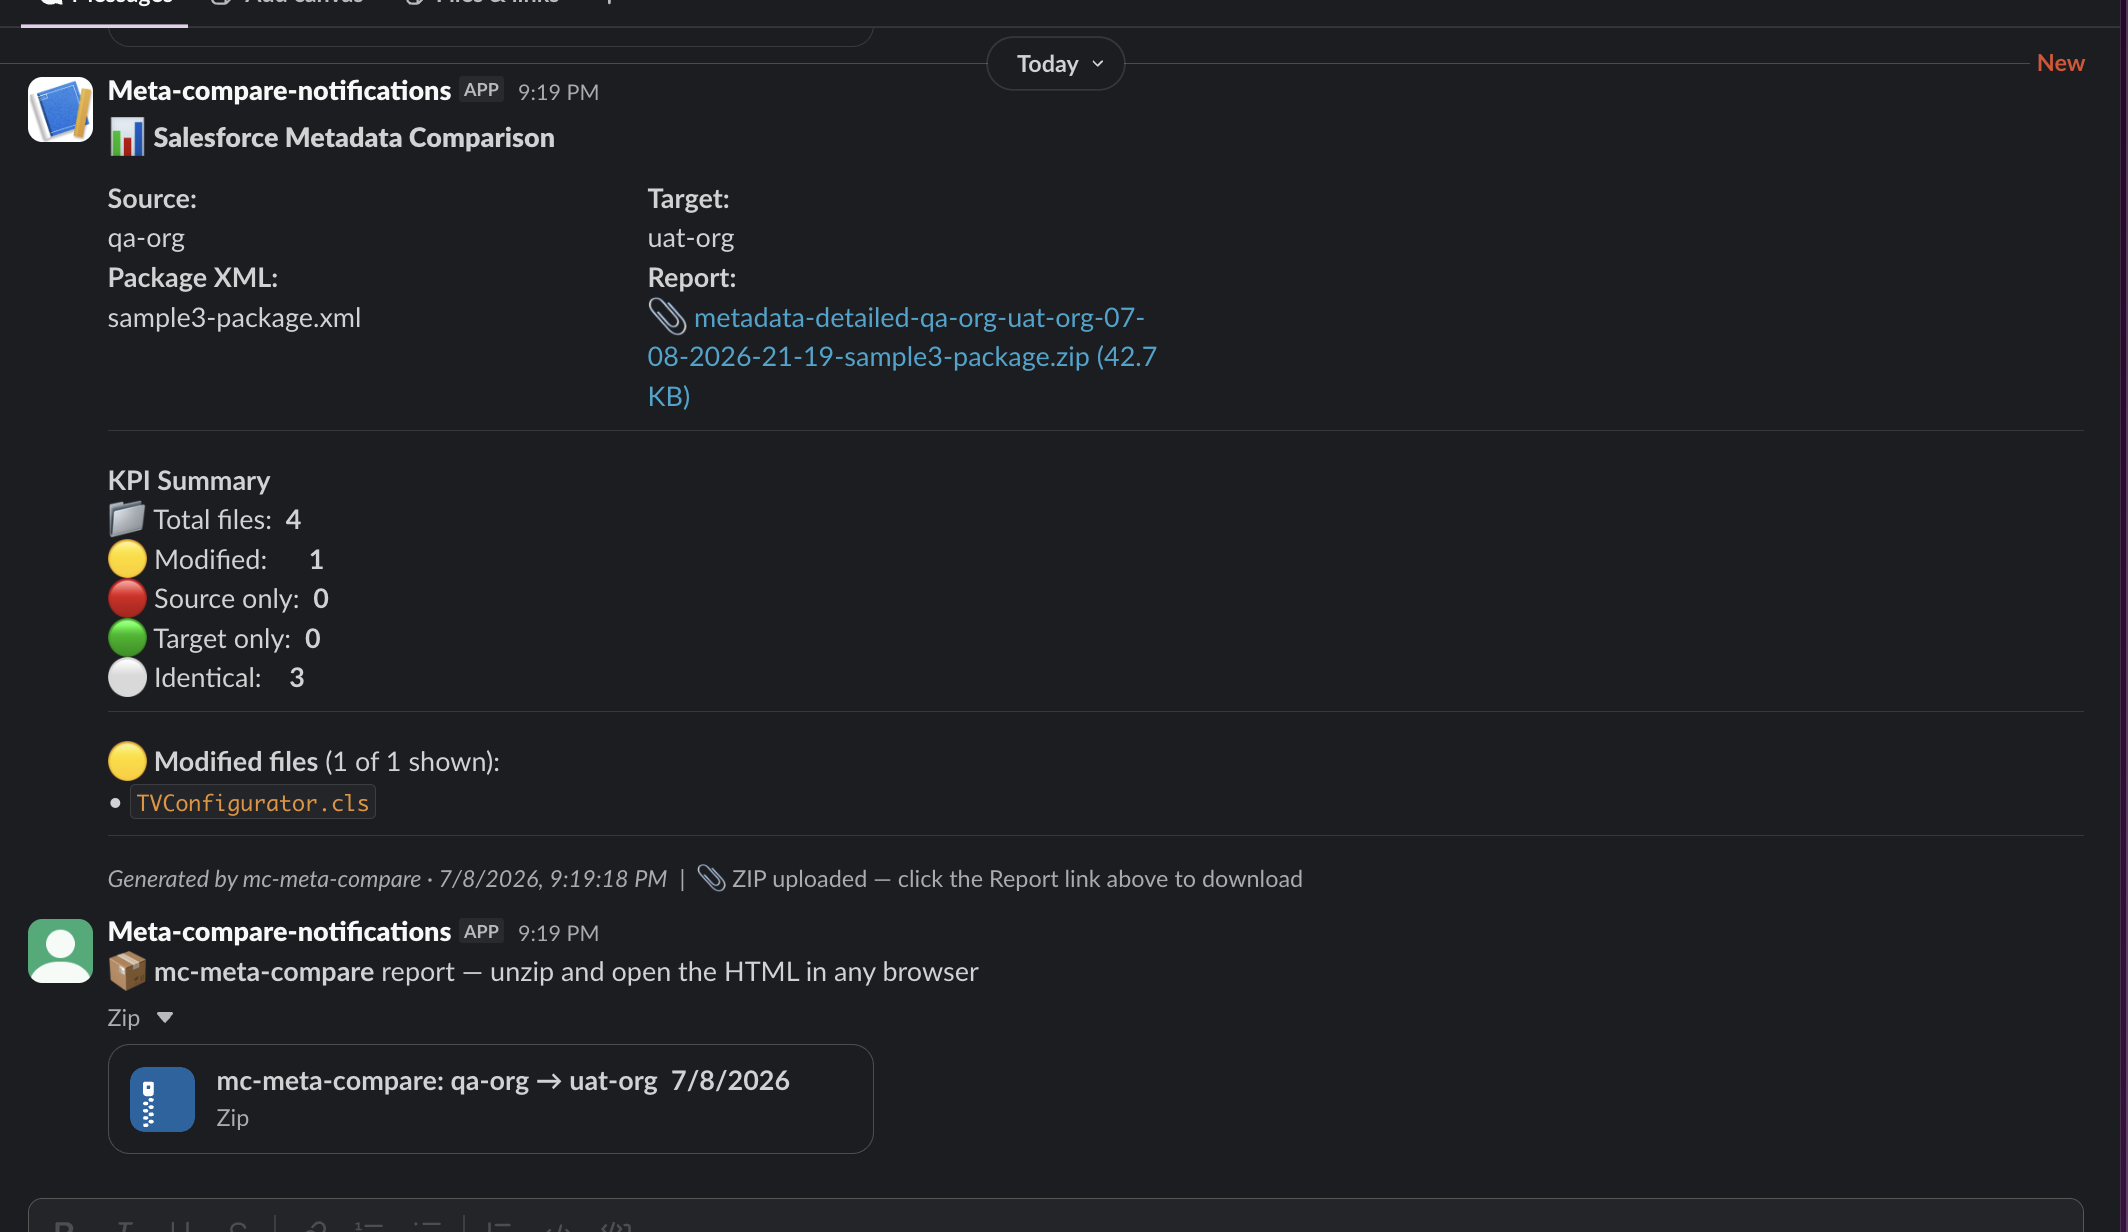Image resolution: width=2128 pixels, height=1232 pixels.
Task: Click the Package XML: label
Action: pyautogui.click(x=193, y=278)
